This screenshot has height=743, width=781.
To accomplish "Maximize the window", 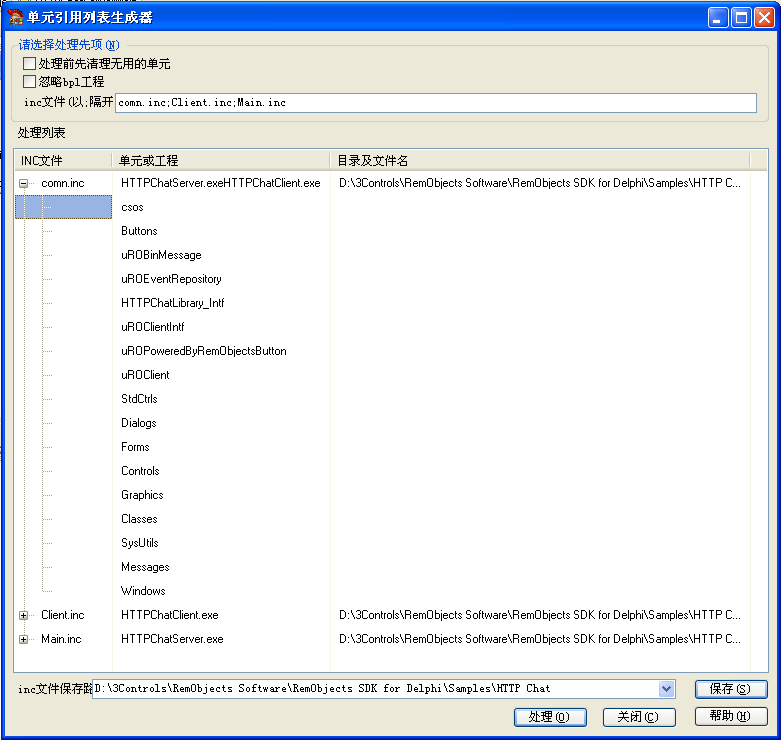I will 741,17.
